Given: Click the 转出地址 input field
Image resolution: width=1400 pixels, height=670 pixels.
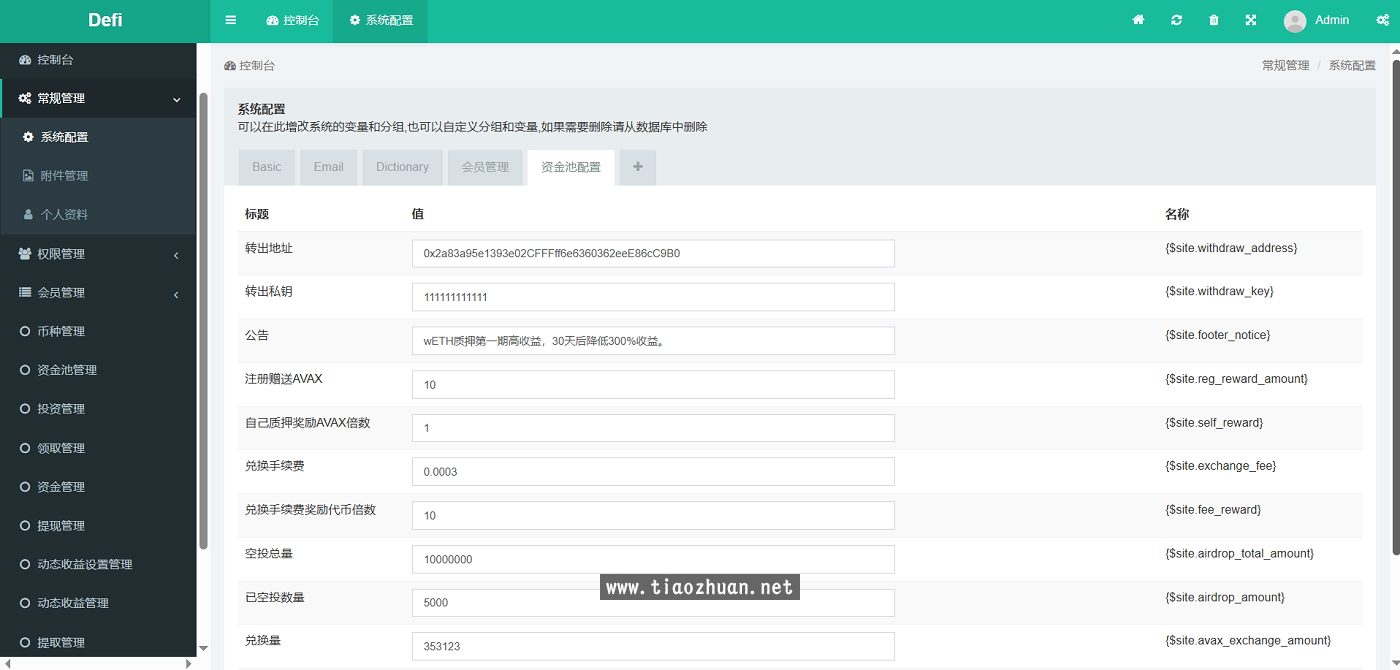Looking at the screenshot, I should coord(653,253).
